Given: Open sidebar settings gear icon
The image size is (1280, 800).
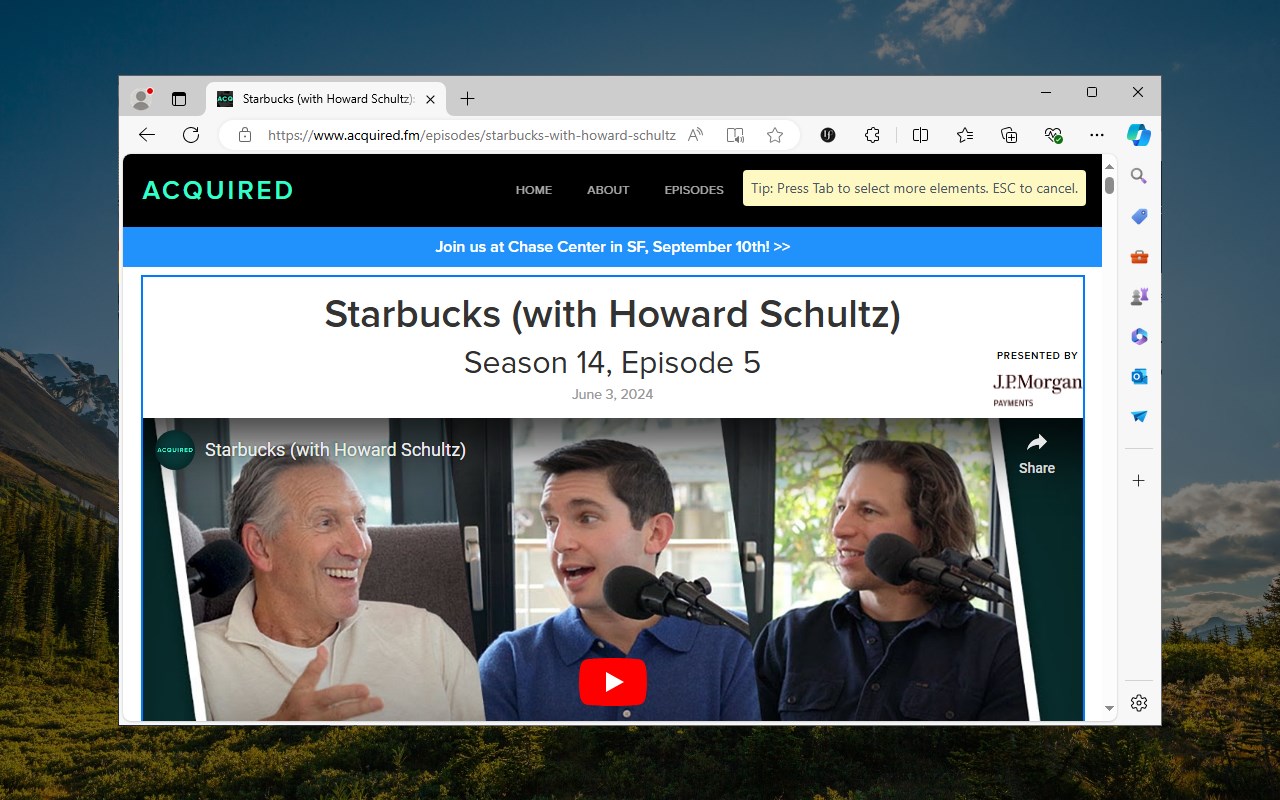Looking at the screenshot, I should (x=1139, y=703).
